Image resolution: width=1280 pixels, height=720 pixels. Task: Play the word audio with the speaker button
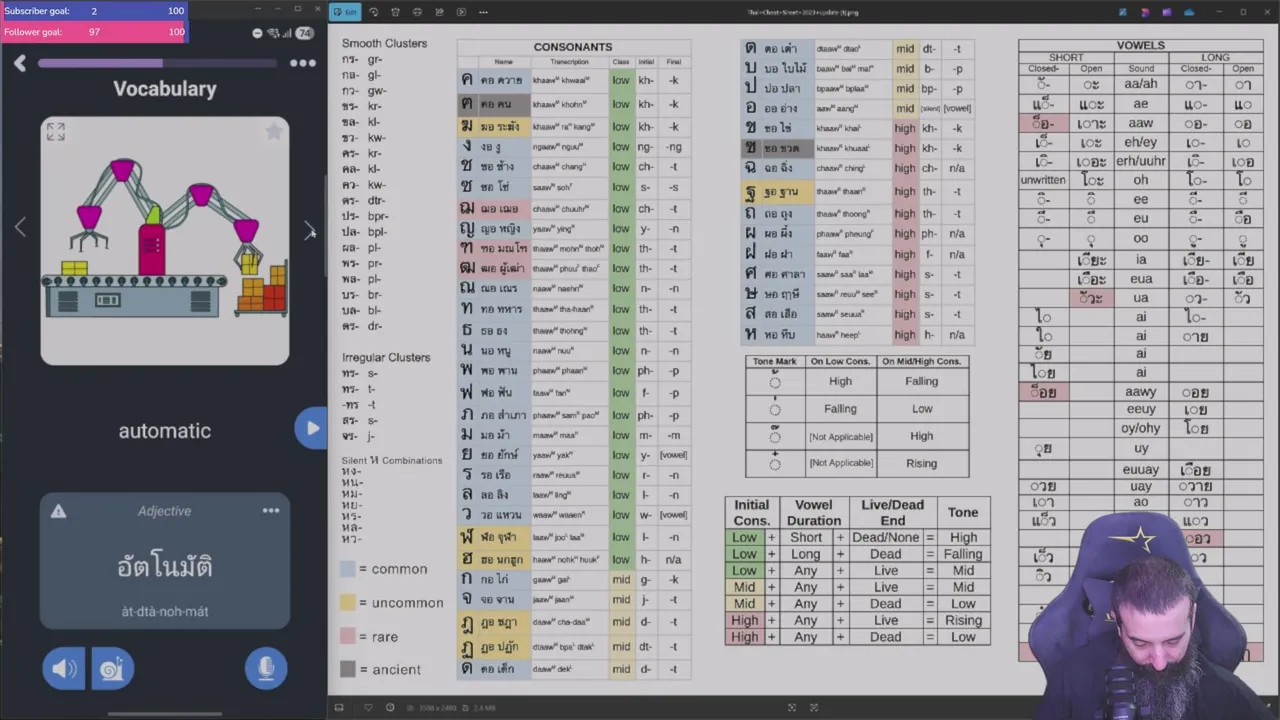[63, 668]
